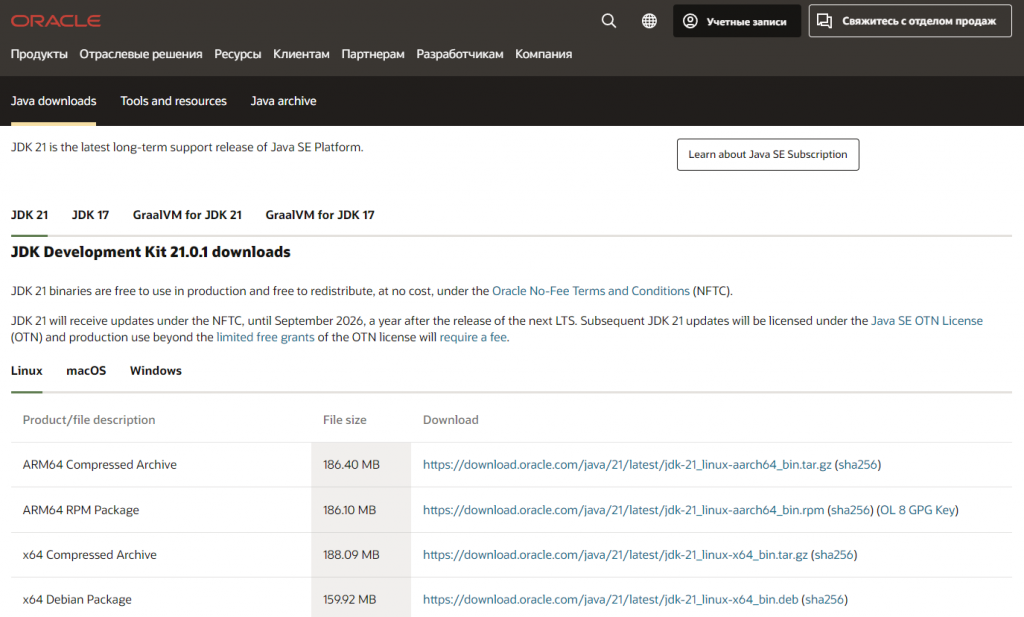The width and height of the screenshot is (1024, 617).
Task: Open the Разработчикам menu
Action: point(460,54)
